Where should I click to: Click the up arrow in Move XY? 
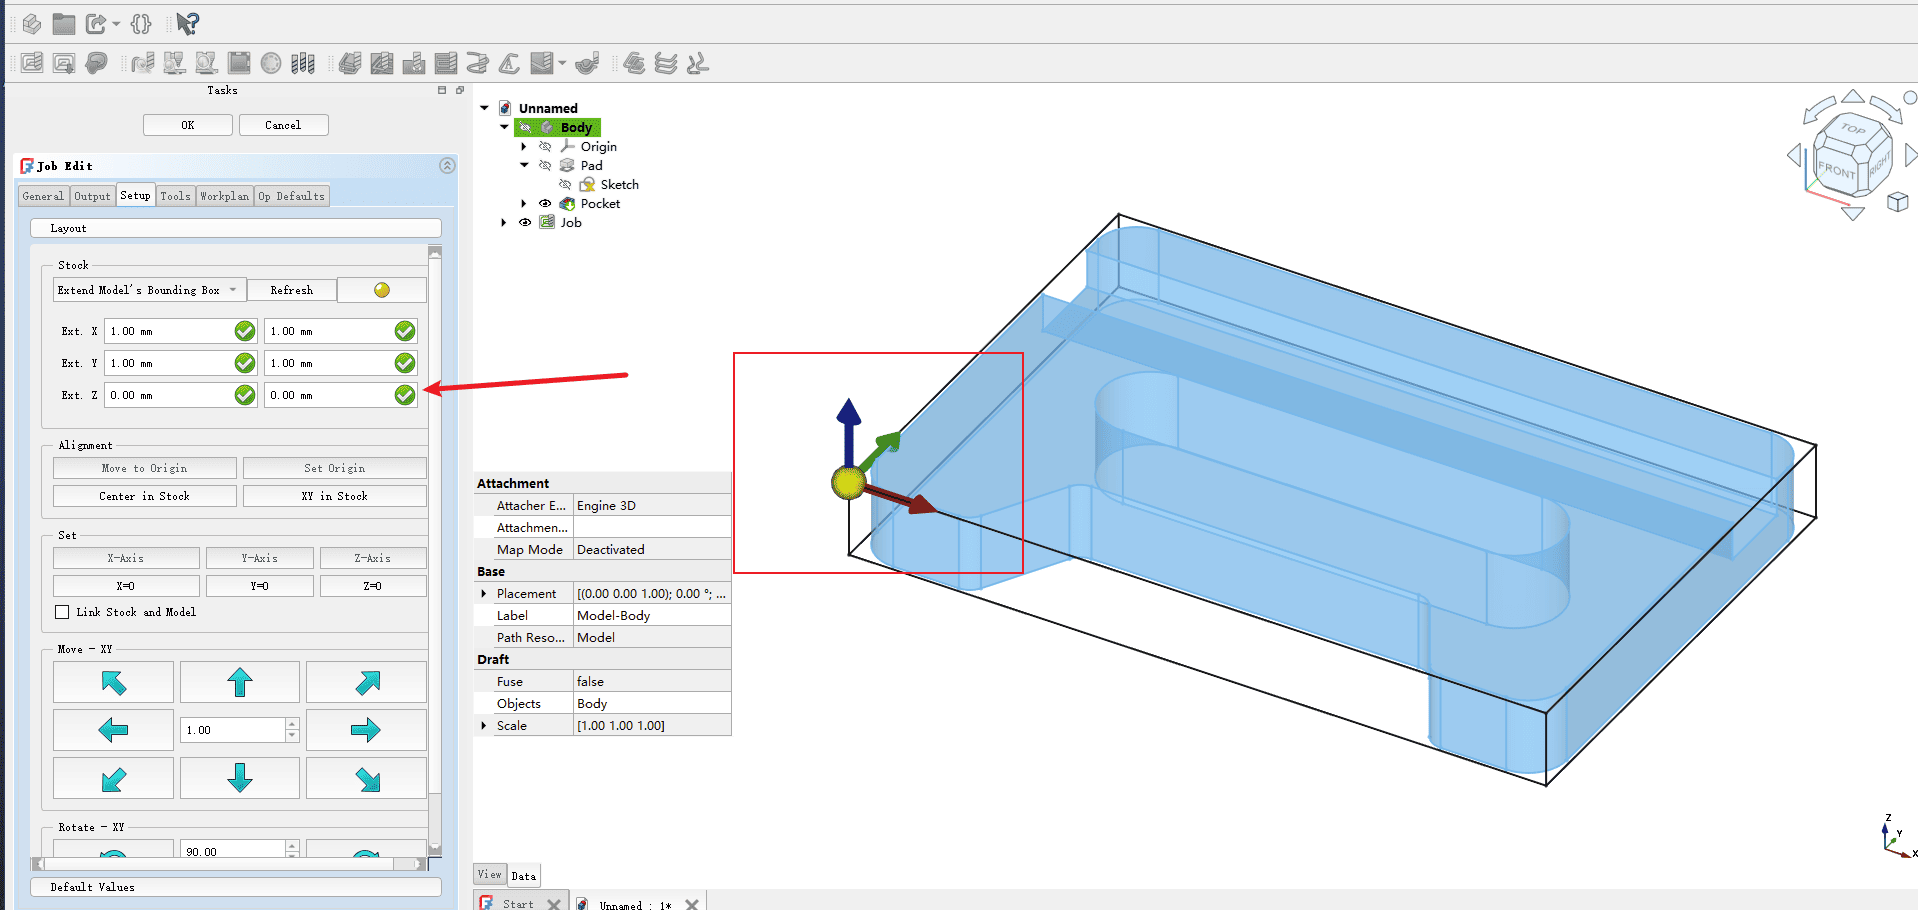tap(239, 682)
